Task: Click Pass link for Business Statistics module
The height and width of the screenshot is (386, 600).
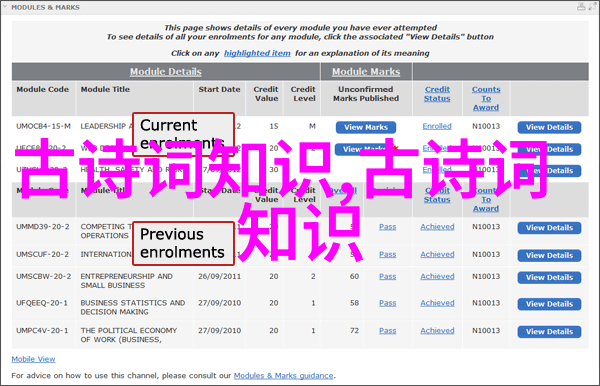Action: (x=388, y=303)
